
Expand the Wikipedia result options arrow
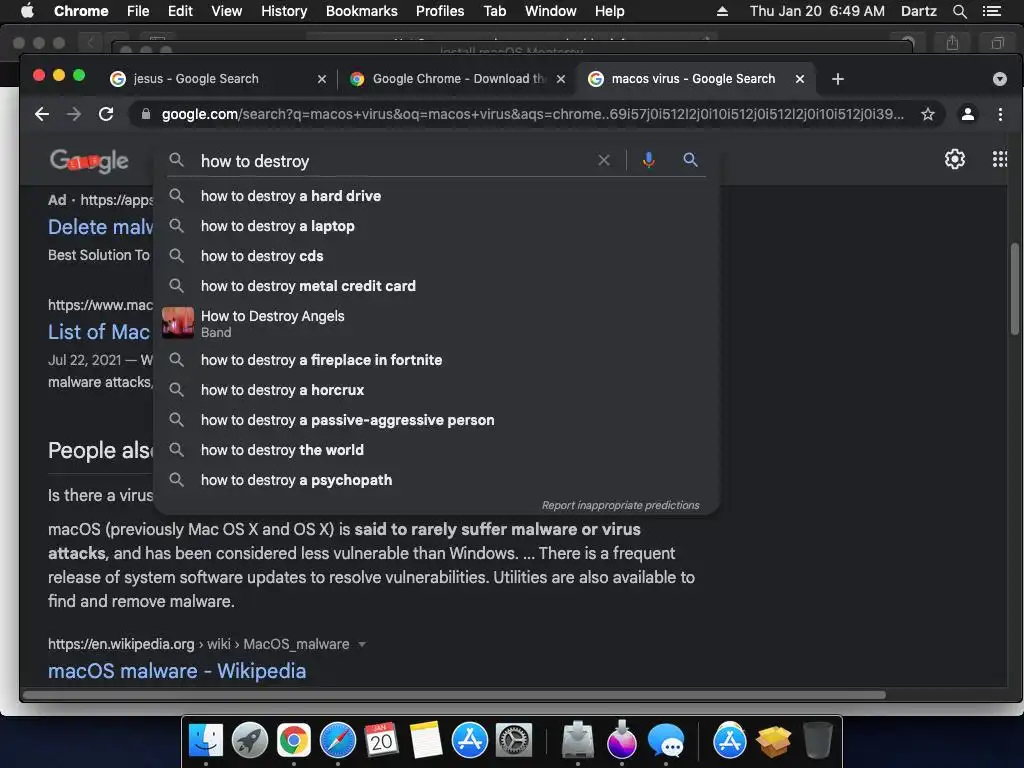[362, 645]
